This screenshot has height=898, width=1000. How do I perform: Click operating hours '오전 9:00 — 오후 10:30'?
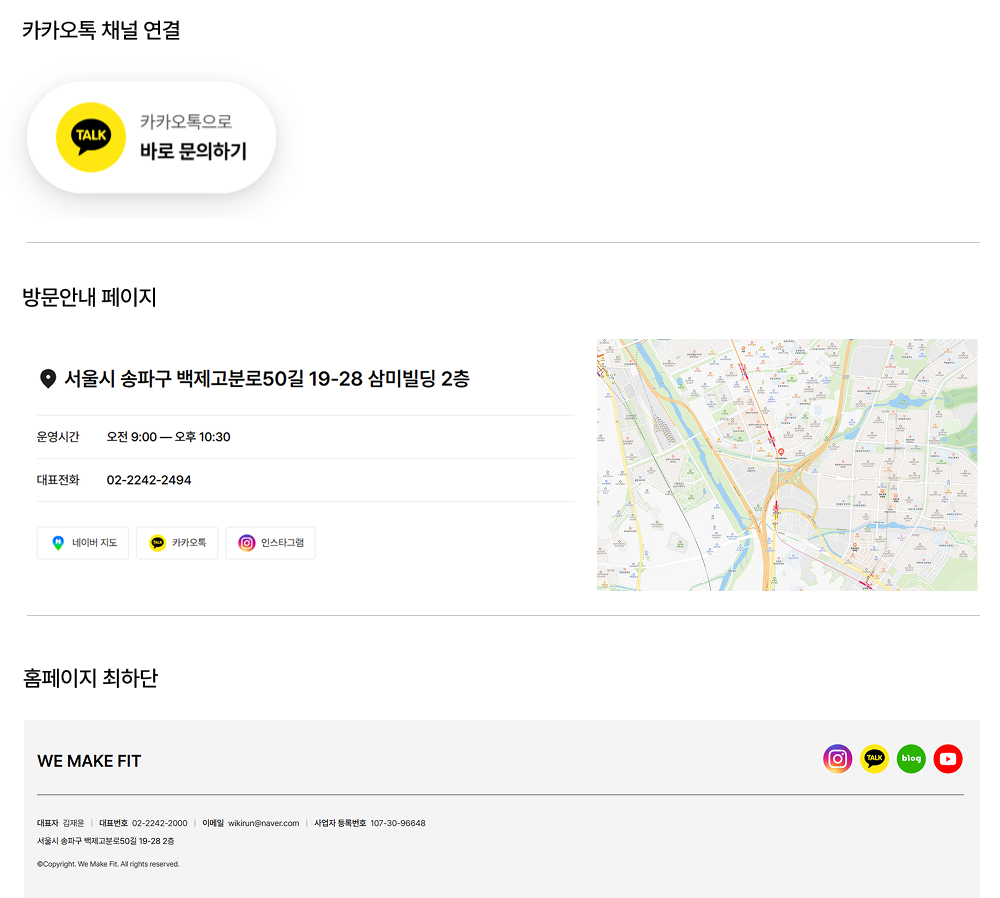[168, 437]
